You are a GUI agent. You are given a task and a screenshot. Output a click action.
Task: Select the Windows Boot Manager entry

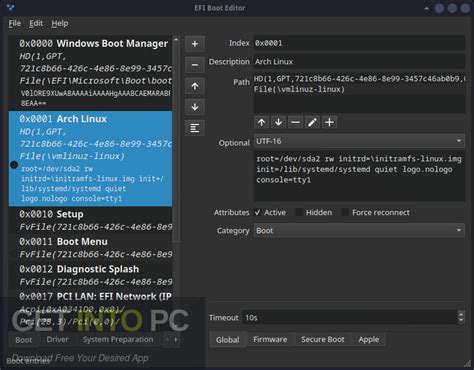[90, 73]
